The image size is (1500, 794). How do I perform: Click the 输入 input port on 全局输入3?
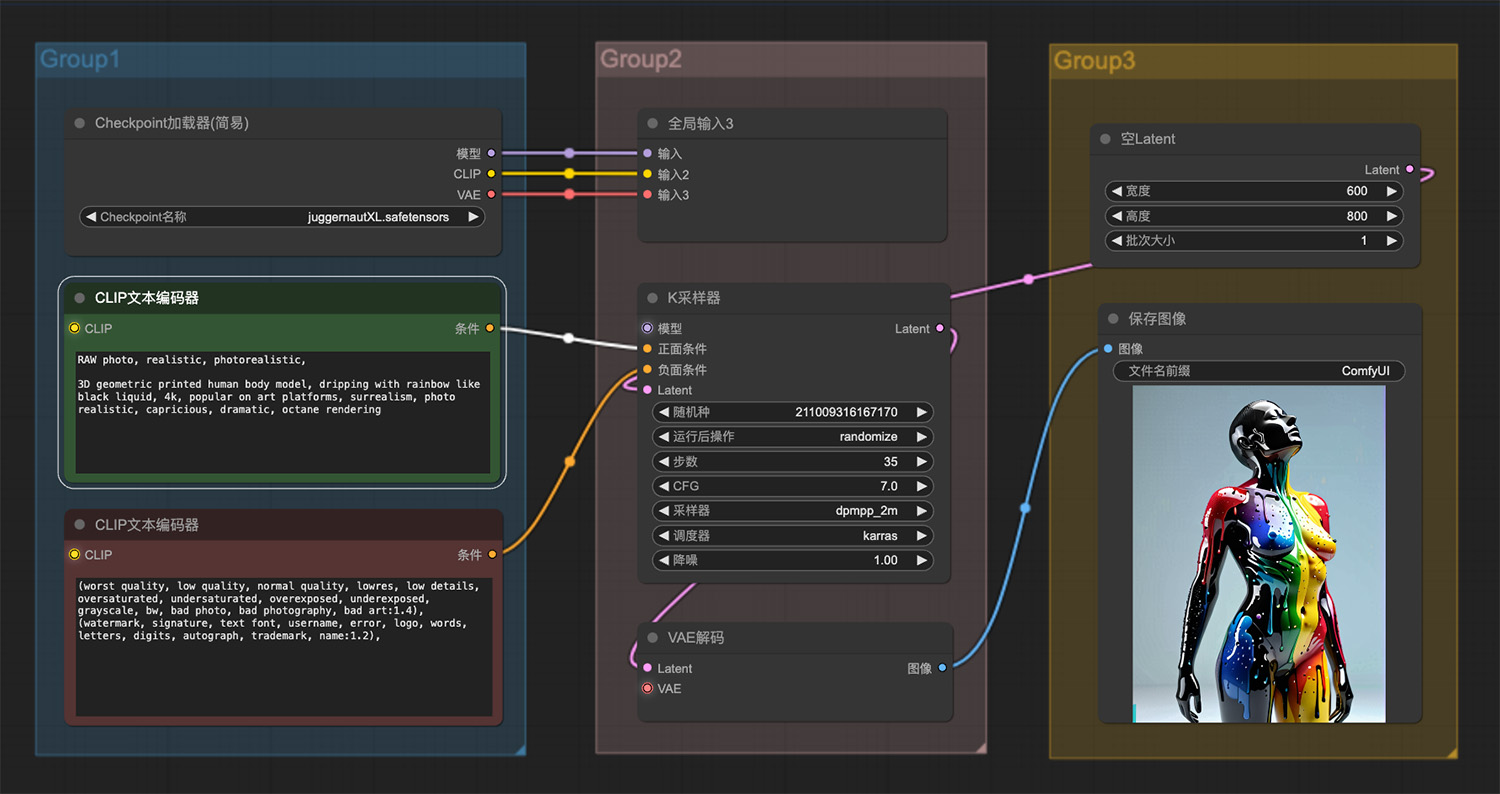tap(647, 154)
